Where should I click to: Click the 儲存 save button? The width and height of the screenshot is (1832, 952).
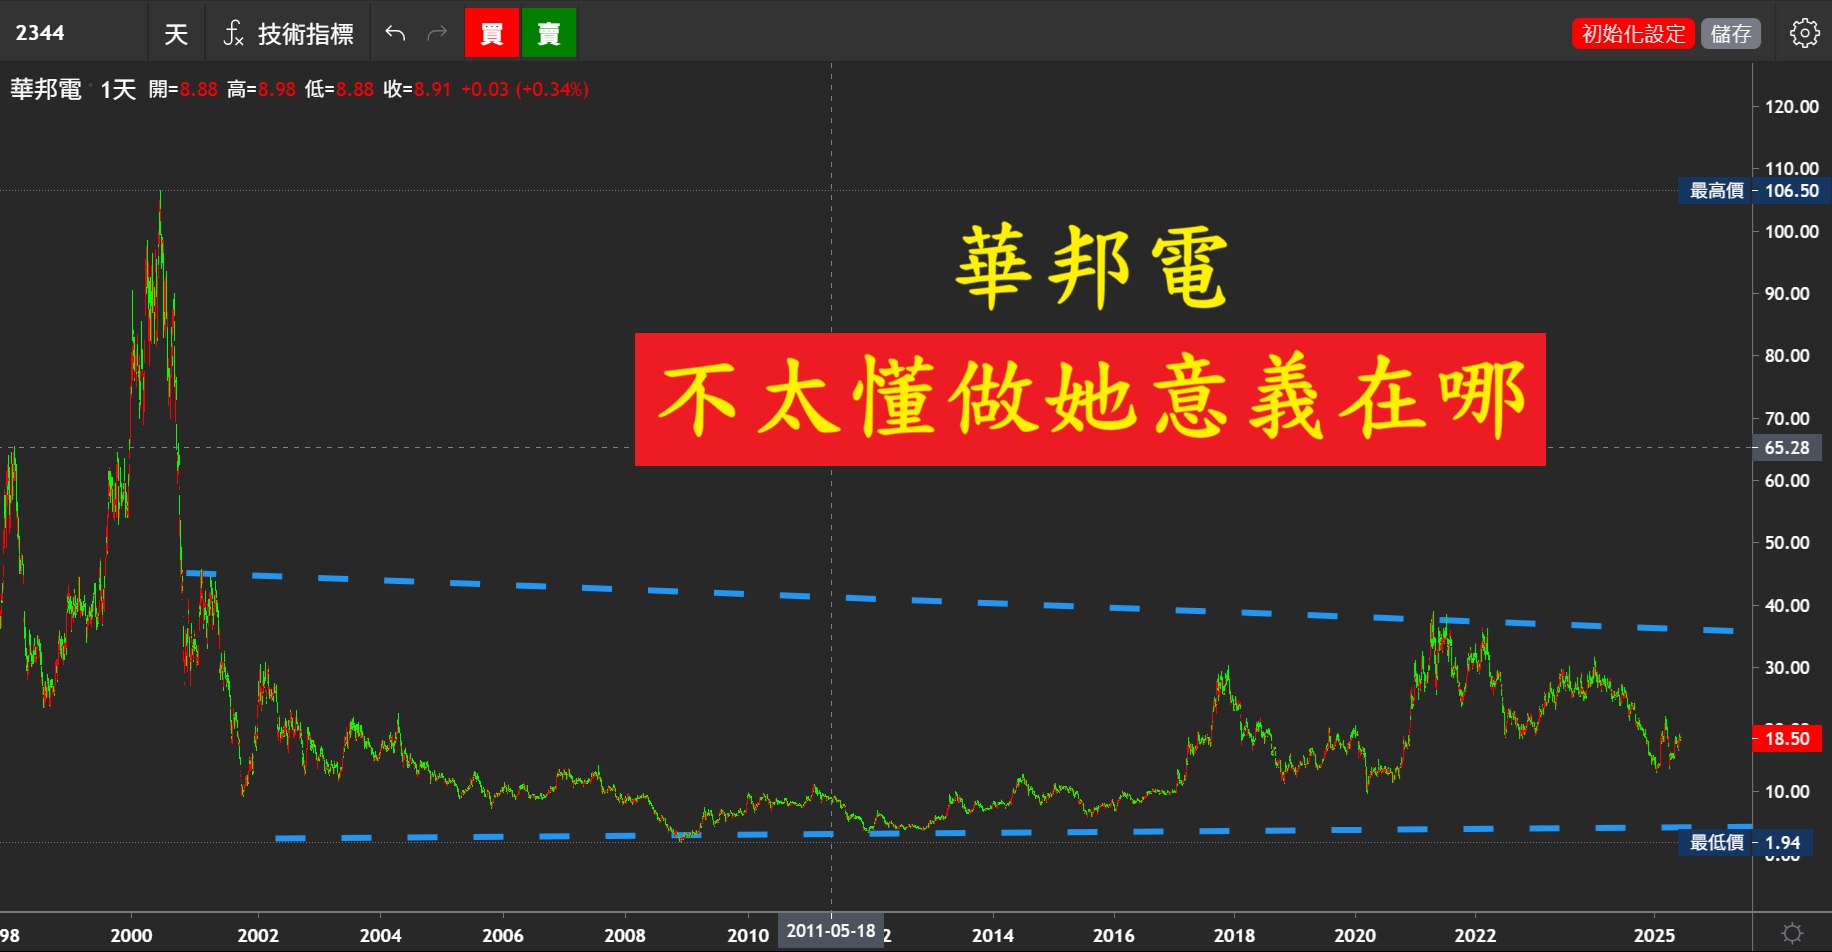1731,34
